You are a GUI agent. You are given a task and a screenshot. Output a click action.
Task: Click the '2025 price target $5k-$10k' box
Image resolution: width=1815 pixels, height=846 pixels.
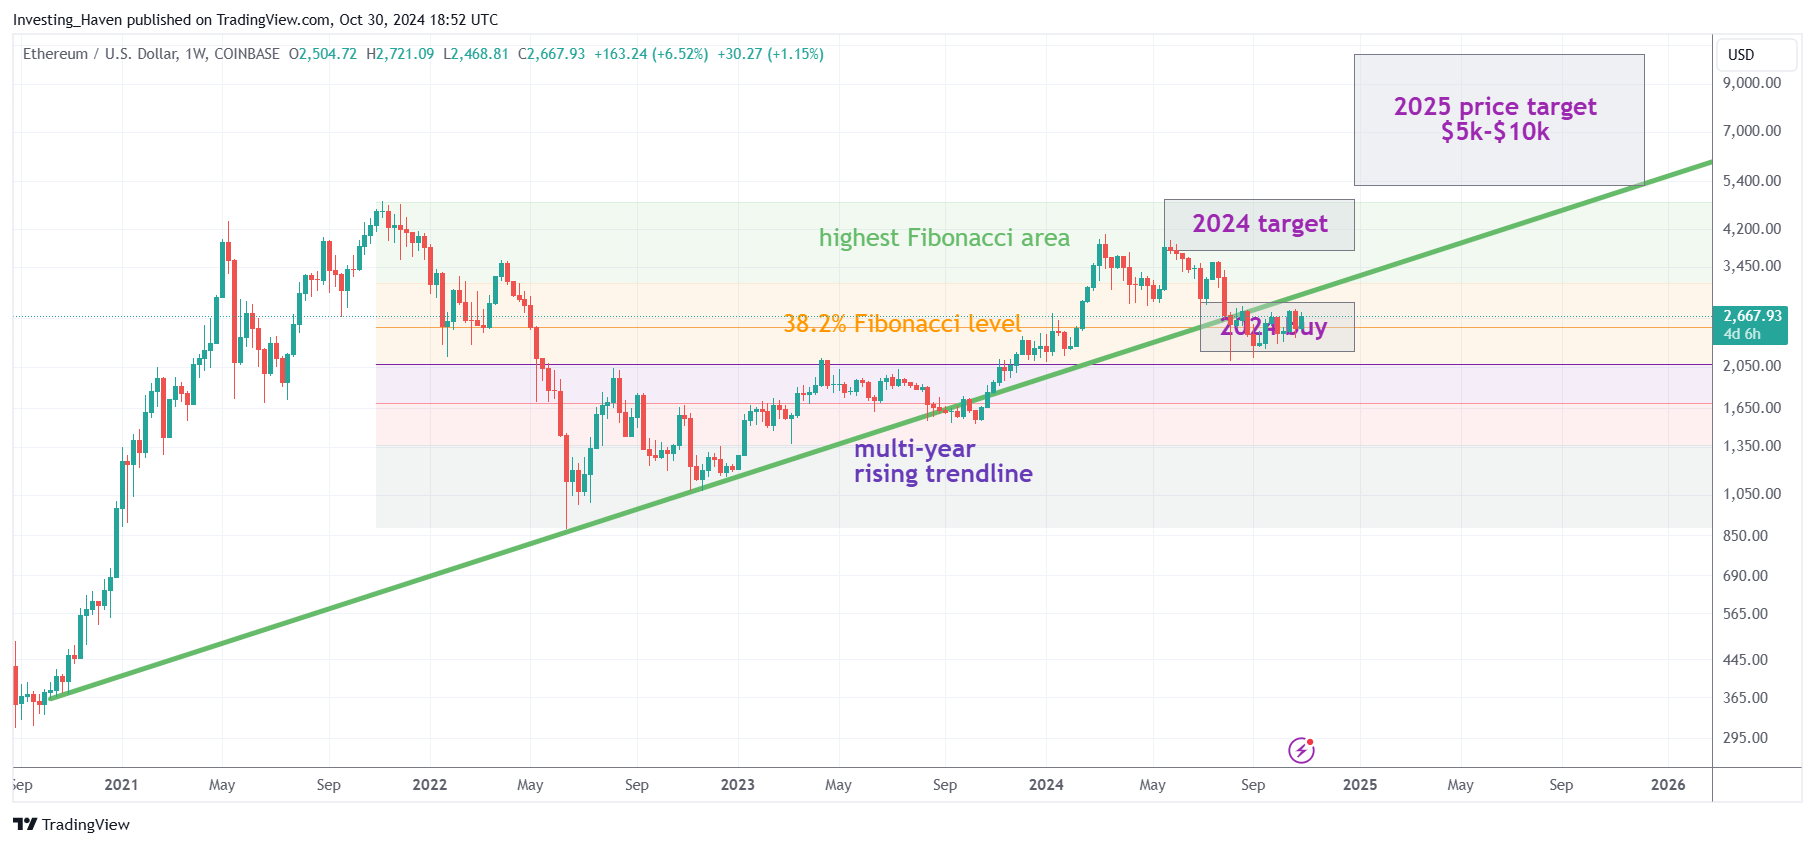pos(1499,120)
